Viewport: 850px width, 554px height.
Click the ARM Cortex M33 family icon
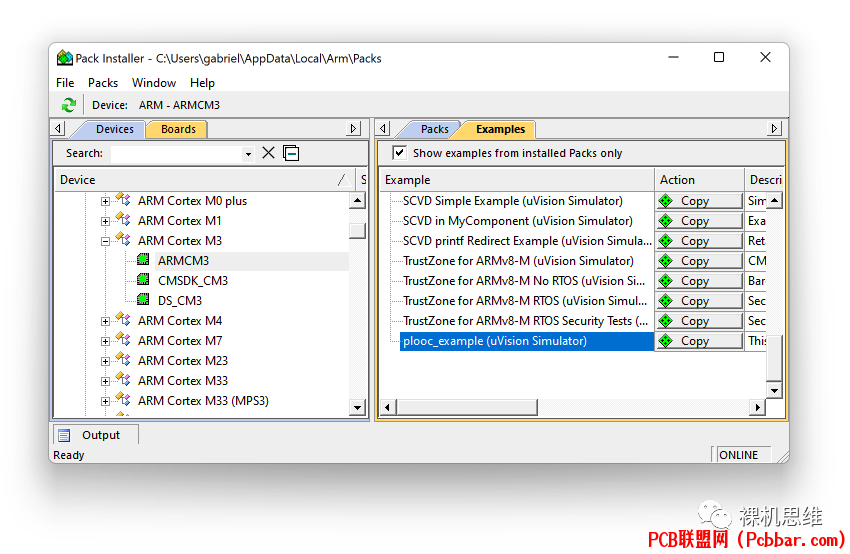click(x=123, y=379)
